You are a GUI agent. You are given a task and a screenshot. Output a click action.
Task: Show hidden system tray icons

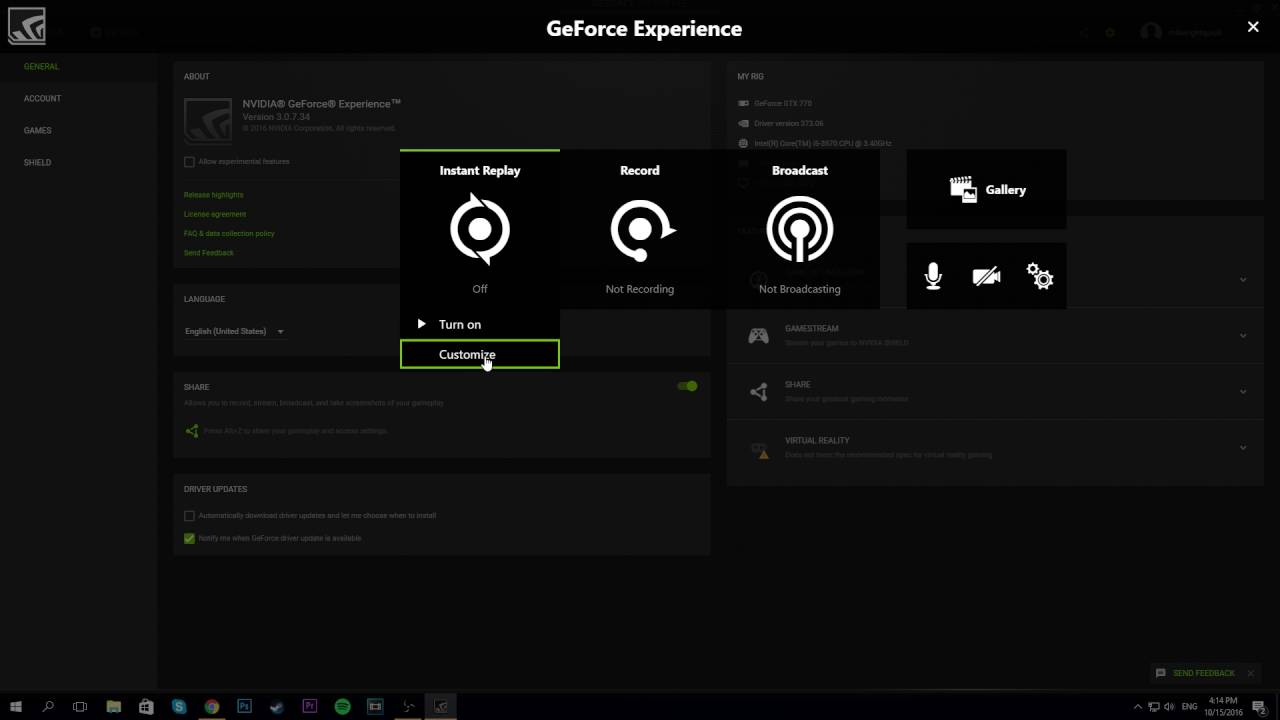click(1139, 706)
